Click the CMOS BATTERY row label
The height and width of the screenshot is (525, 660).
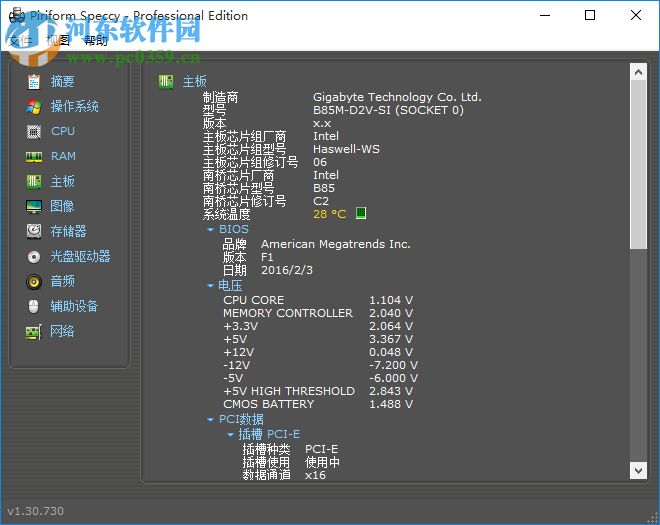[x=269, y=404]
